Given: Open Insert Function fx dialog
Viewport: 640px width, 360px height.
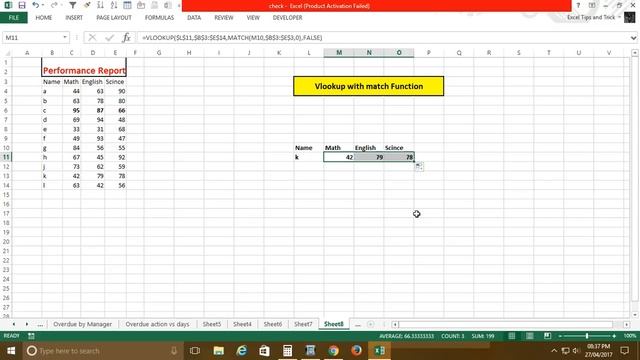Looking at the screenshot, I should tap(126, 38).
